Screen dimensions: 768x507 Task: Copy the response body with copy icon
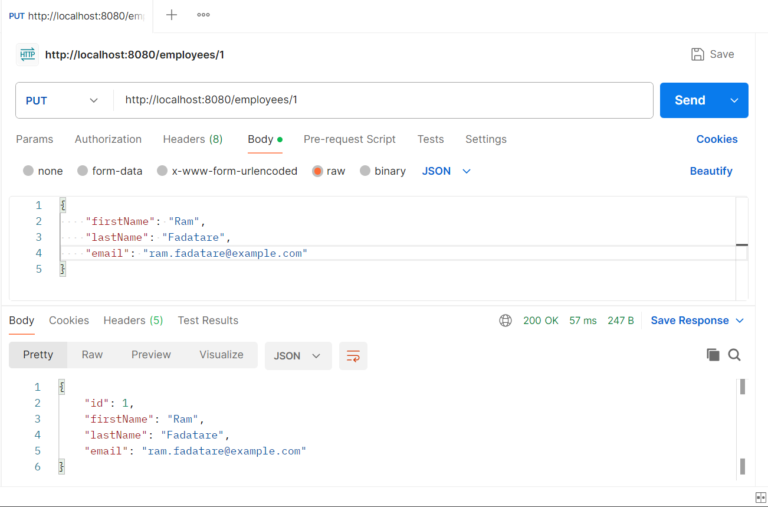click(713, 355)
